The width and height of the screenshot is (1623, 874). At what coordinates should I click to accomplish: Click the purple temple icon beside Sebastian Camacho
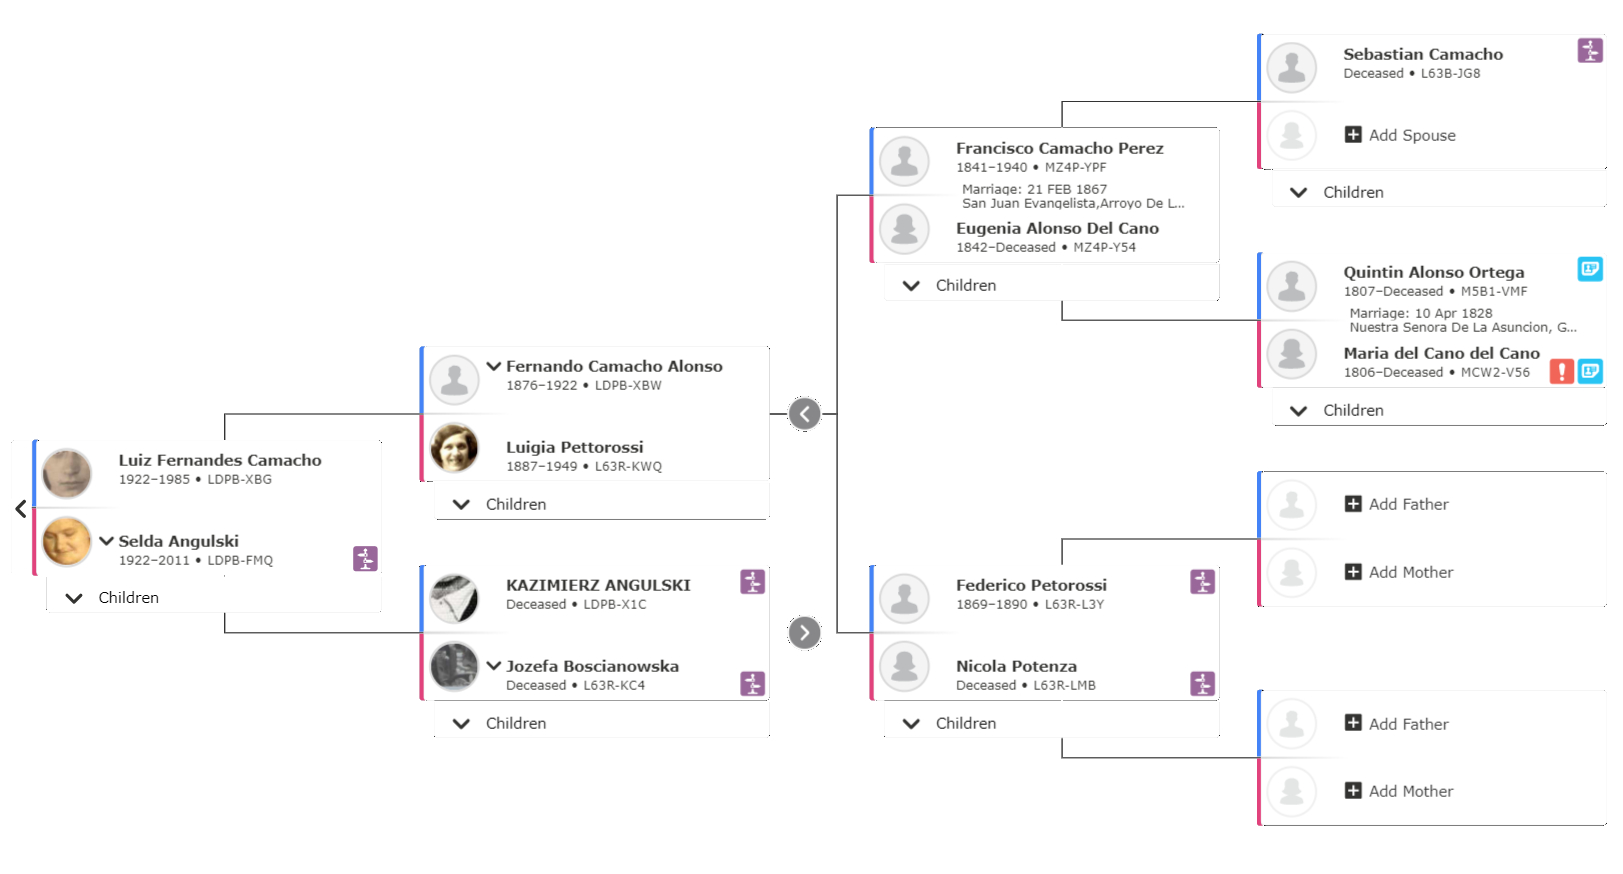[1590, 50]
